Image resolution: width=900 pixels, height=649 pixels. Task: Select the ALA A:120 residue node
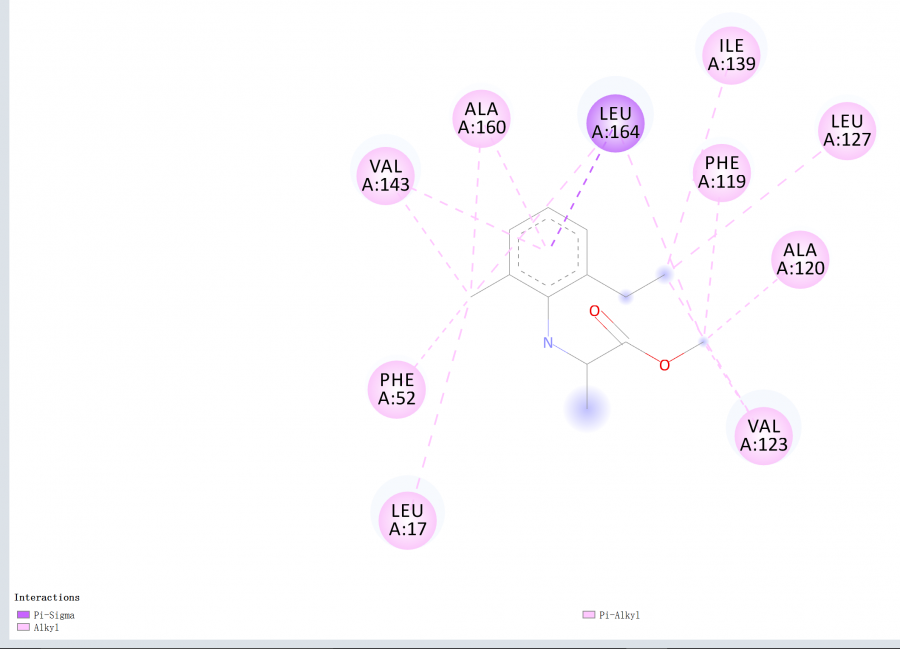click(800, 259)
